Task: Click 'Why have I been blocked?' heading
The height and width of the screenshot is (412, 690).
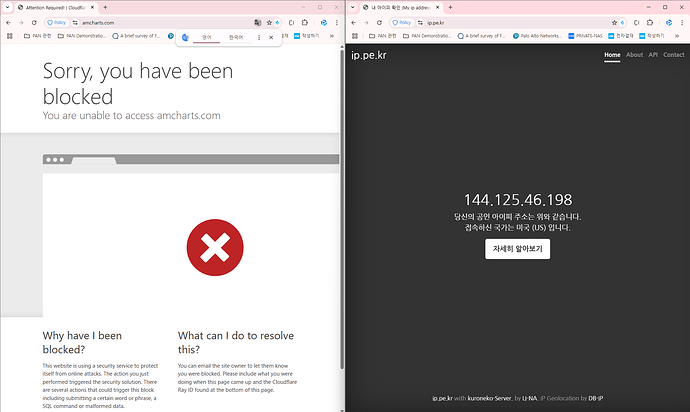Action: click(x=82, y=342)
